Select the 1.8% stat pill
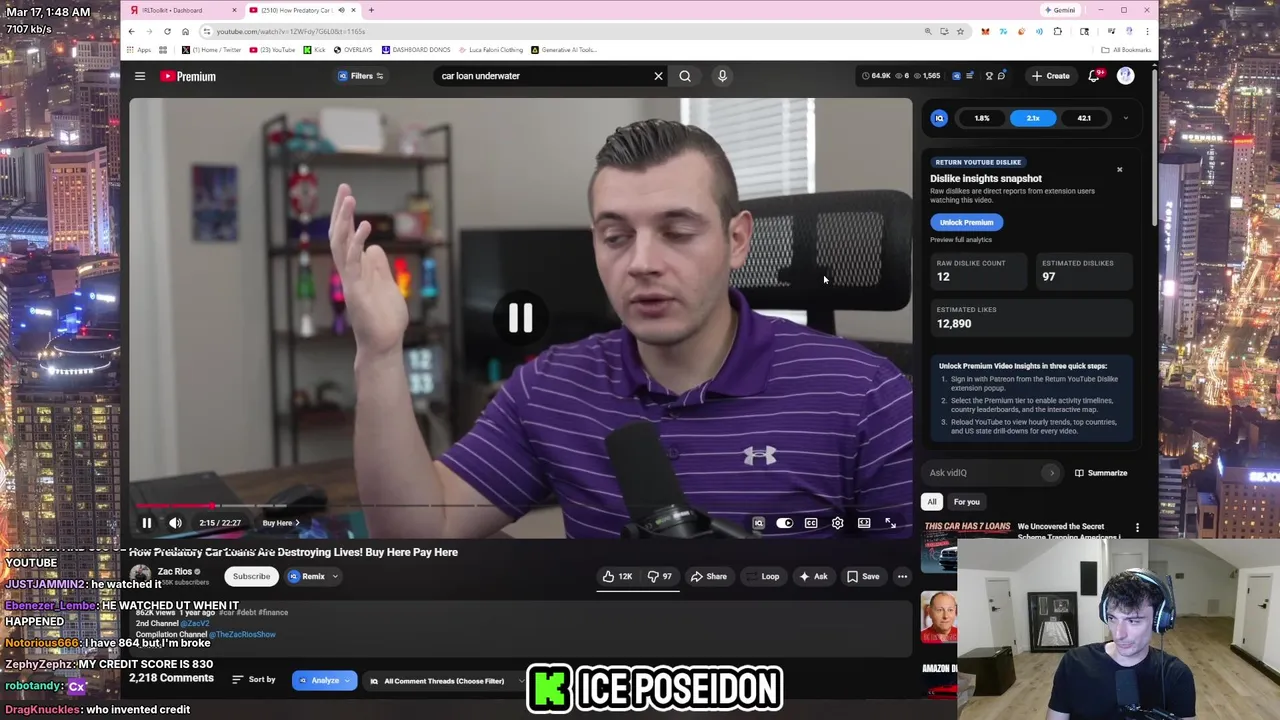 982,118
